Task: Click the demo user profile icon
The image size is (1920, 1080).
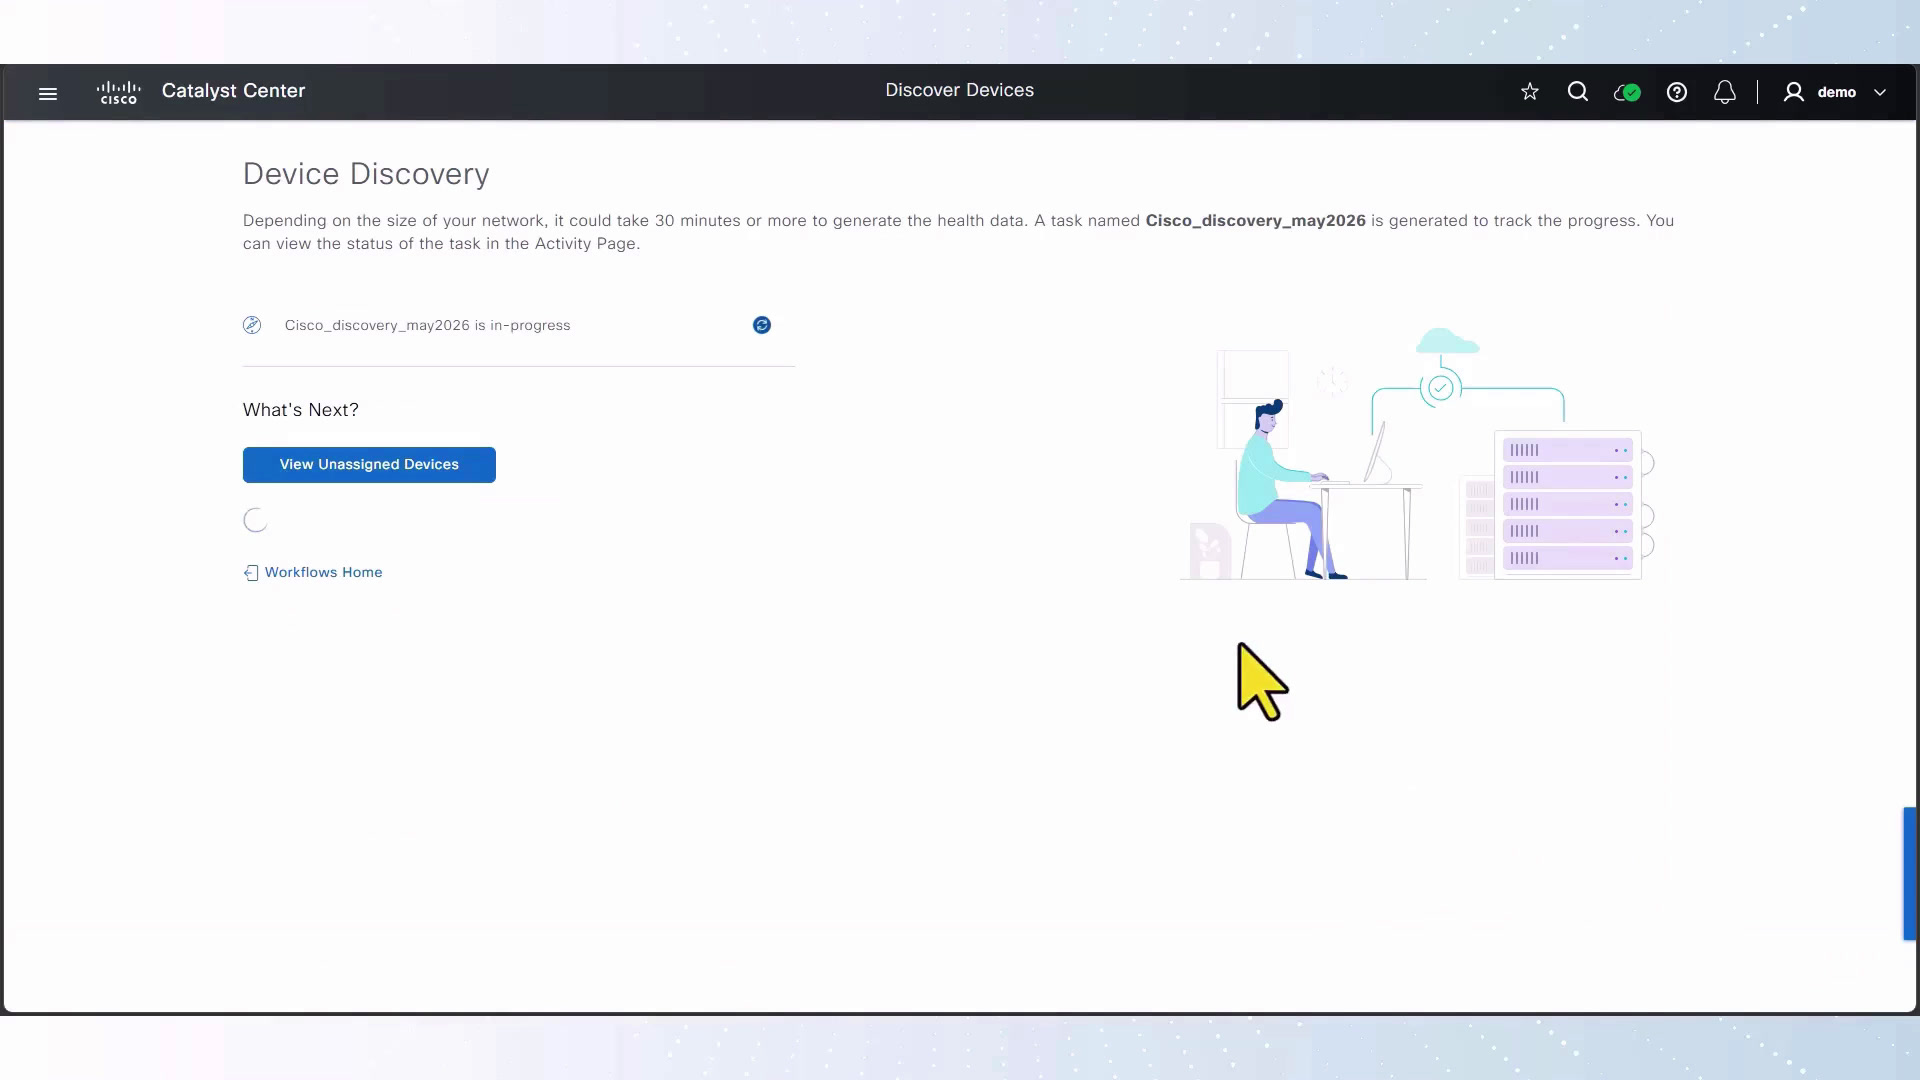Action: pos(1794,92)
